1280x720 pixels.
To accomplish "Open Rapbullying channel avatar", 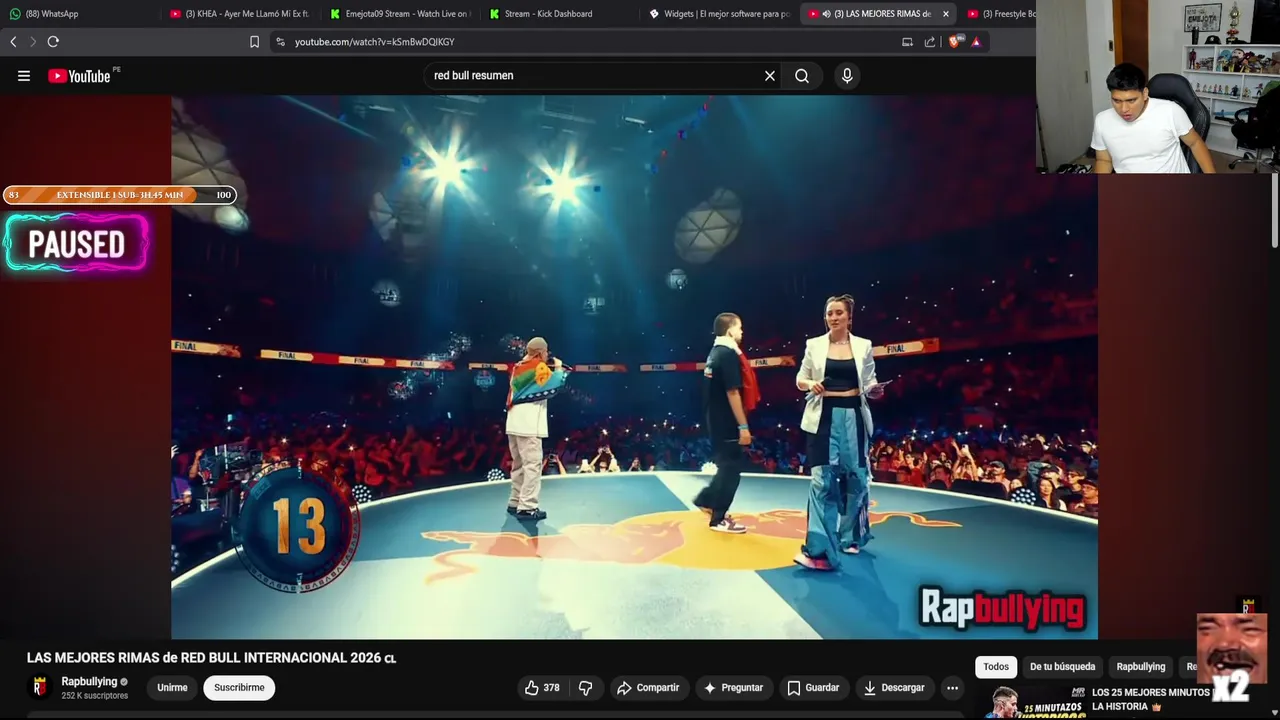I will (40, 687).
